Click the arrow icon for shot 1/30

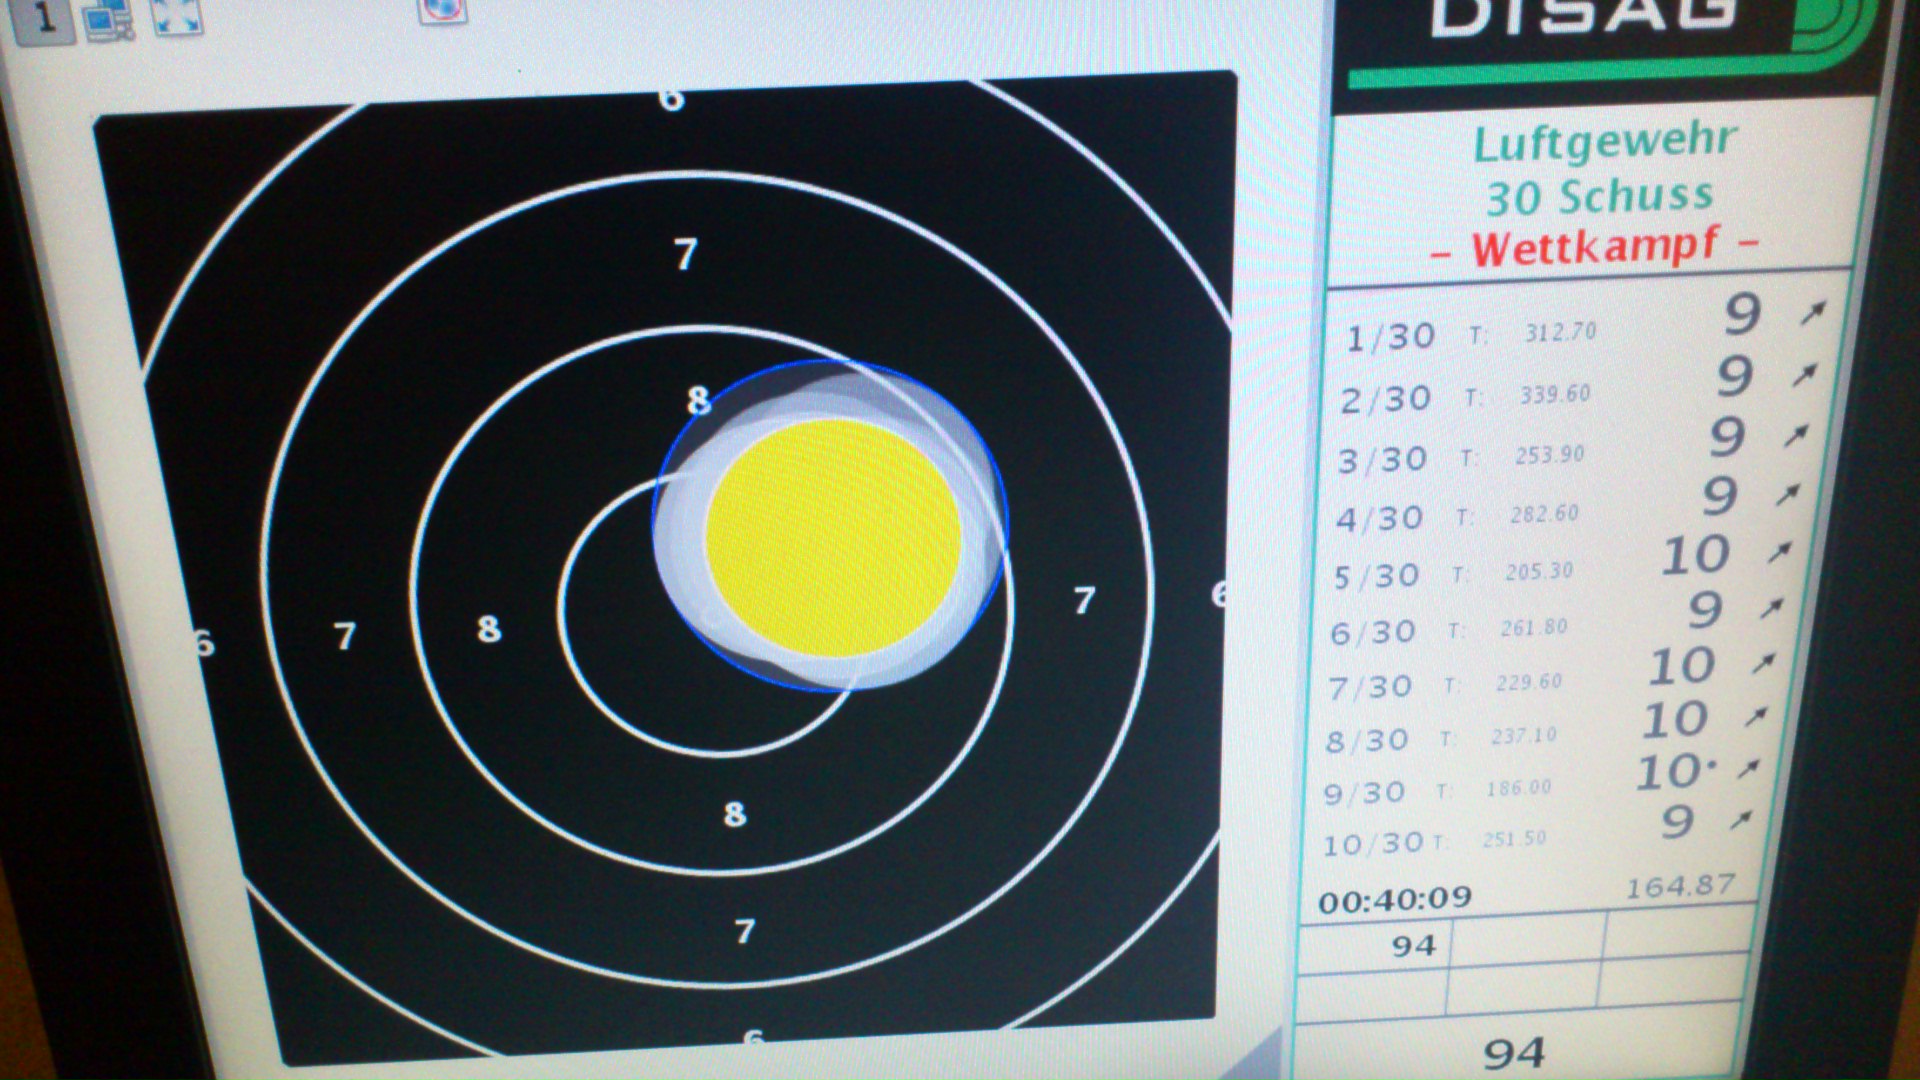(1812, 313)
